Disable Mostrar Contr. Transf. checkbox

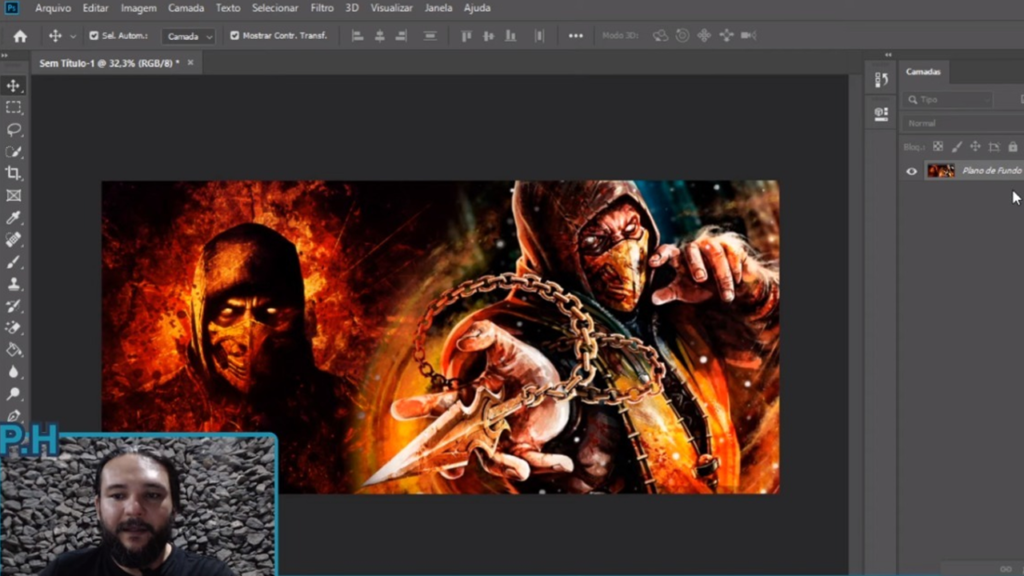[235, 36]
